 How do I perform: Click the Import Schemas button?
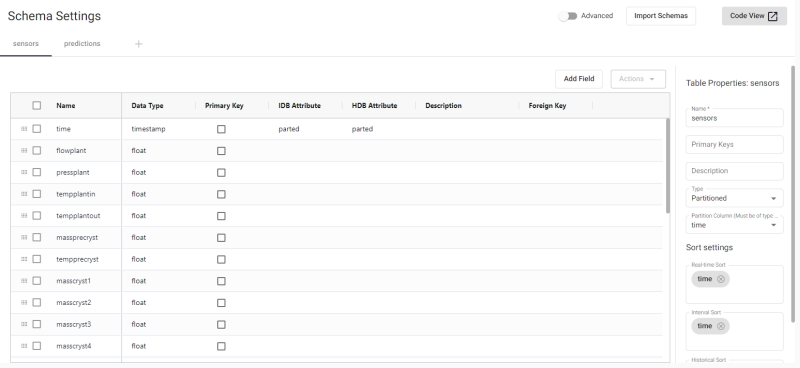coord(661,16)
